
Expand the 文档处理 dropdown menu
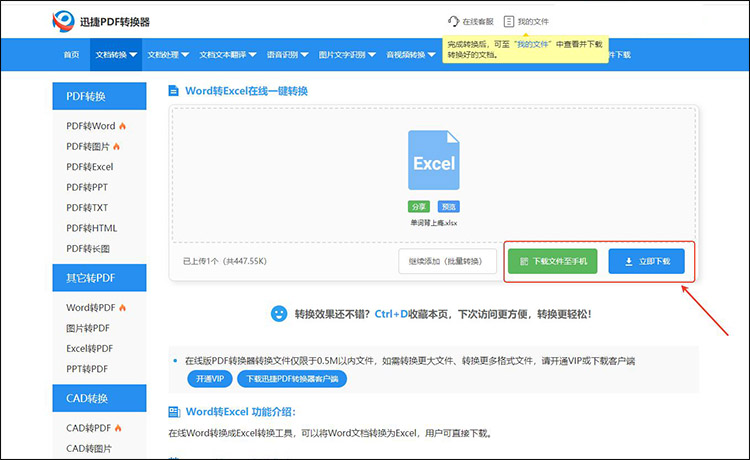click(168, 55)
